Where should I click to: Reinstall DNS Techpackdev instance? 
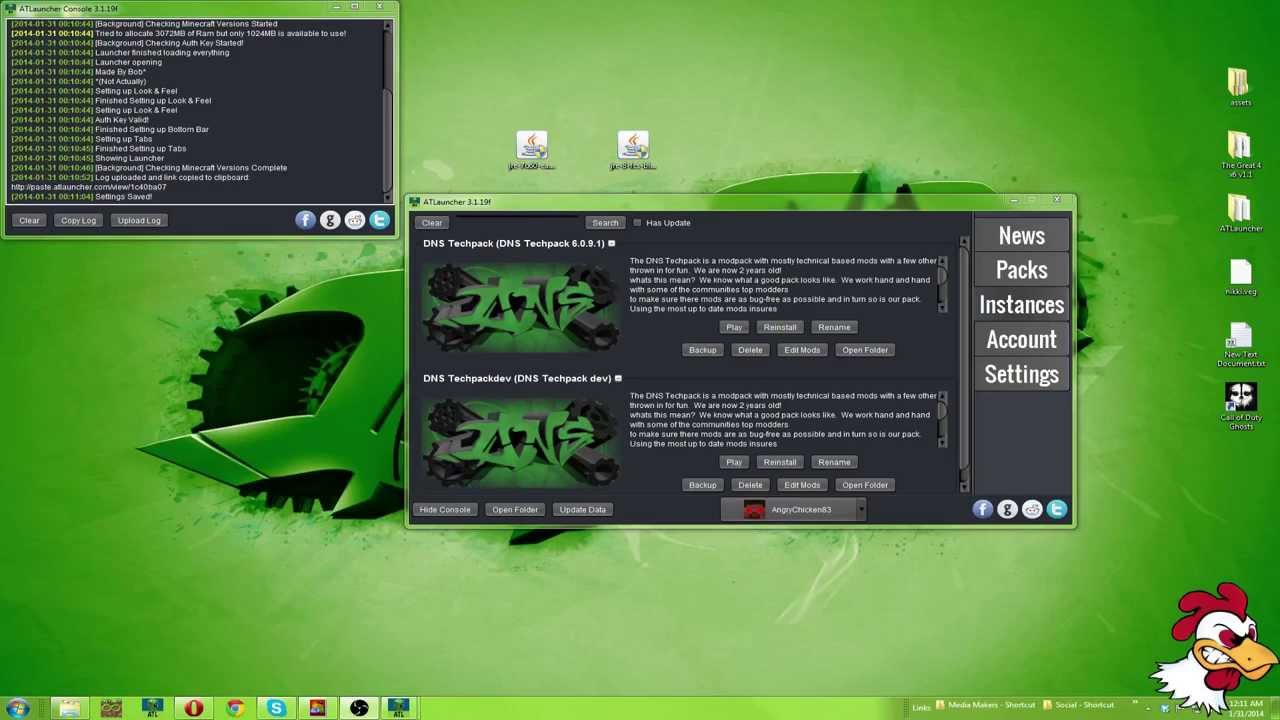(x=780, y=462)
